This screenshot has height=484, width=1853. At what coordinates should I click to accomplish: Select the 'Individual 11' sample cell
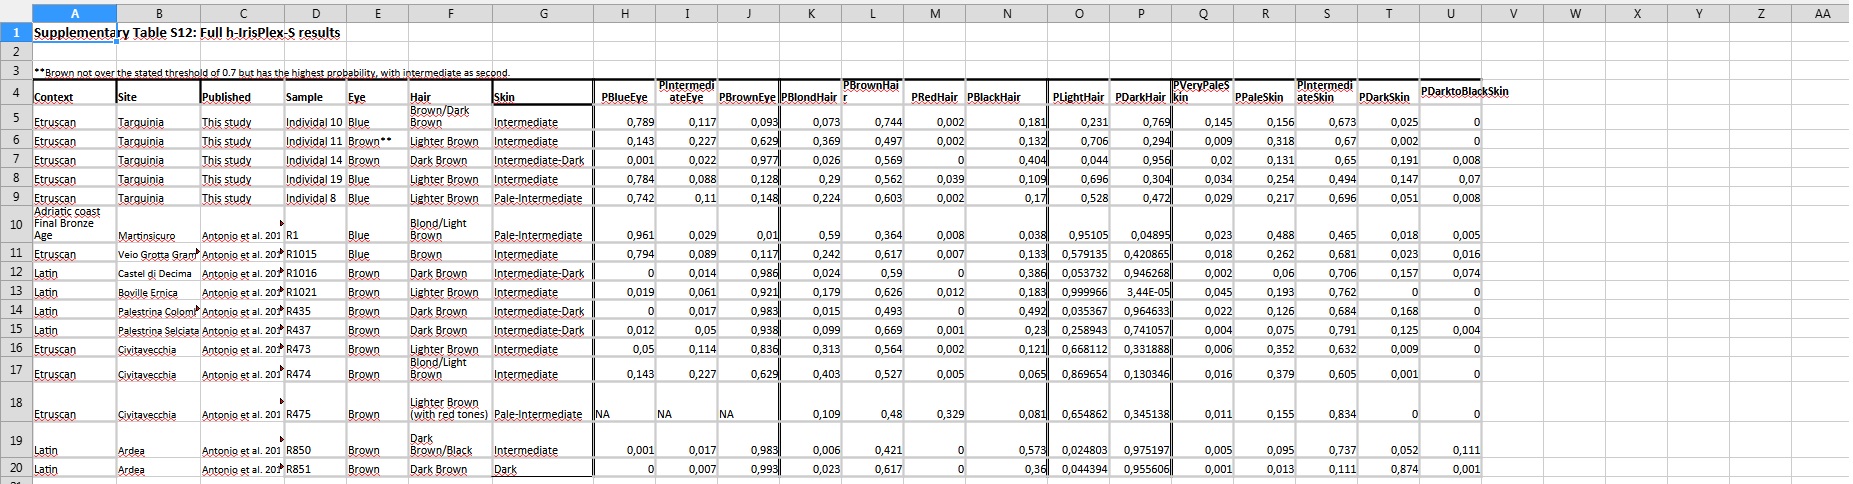[314, 141]
